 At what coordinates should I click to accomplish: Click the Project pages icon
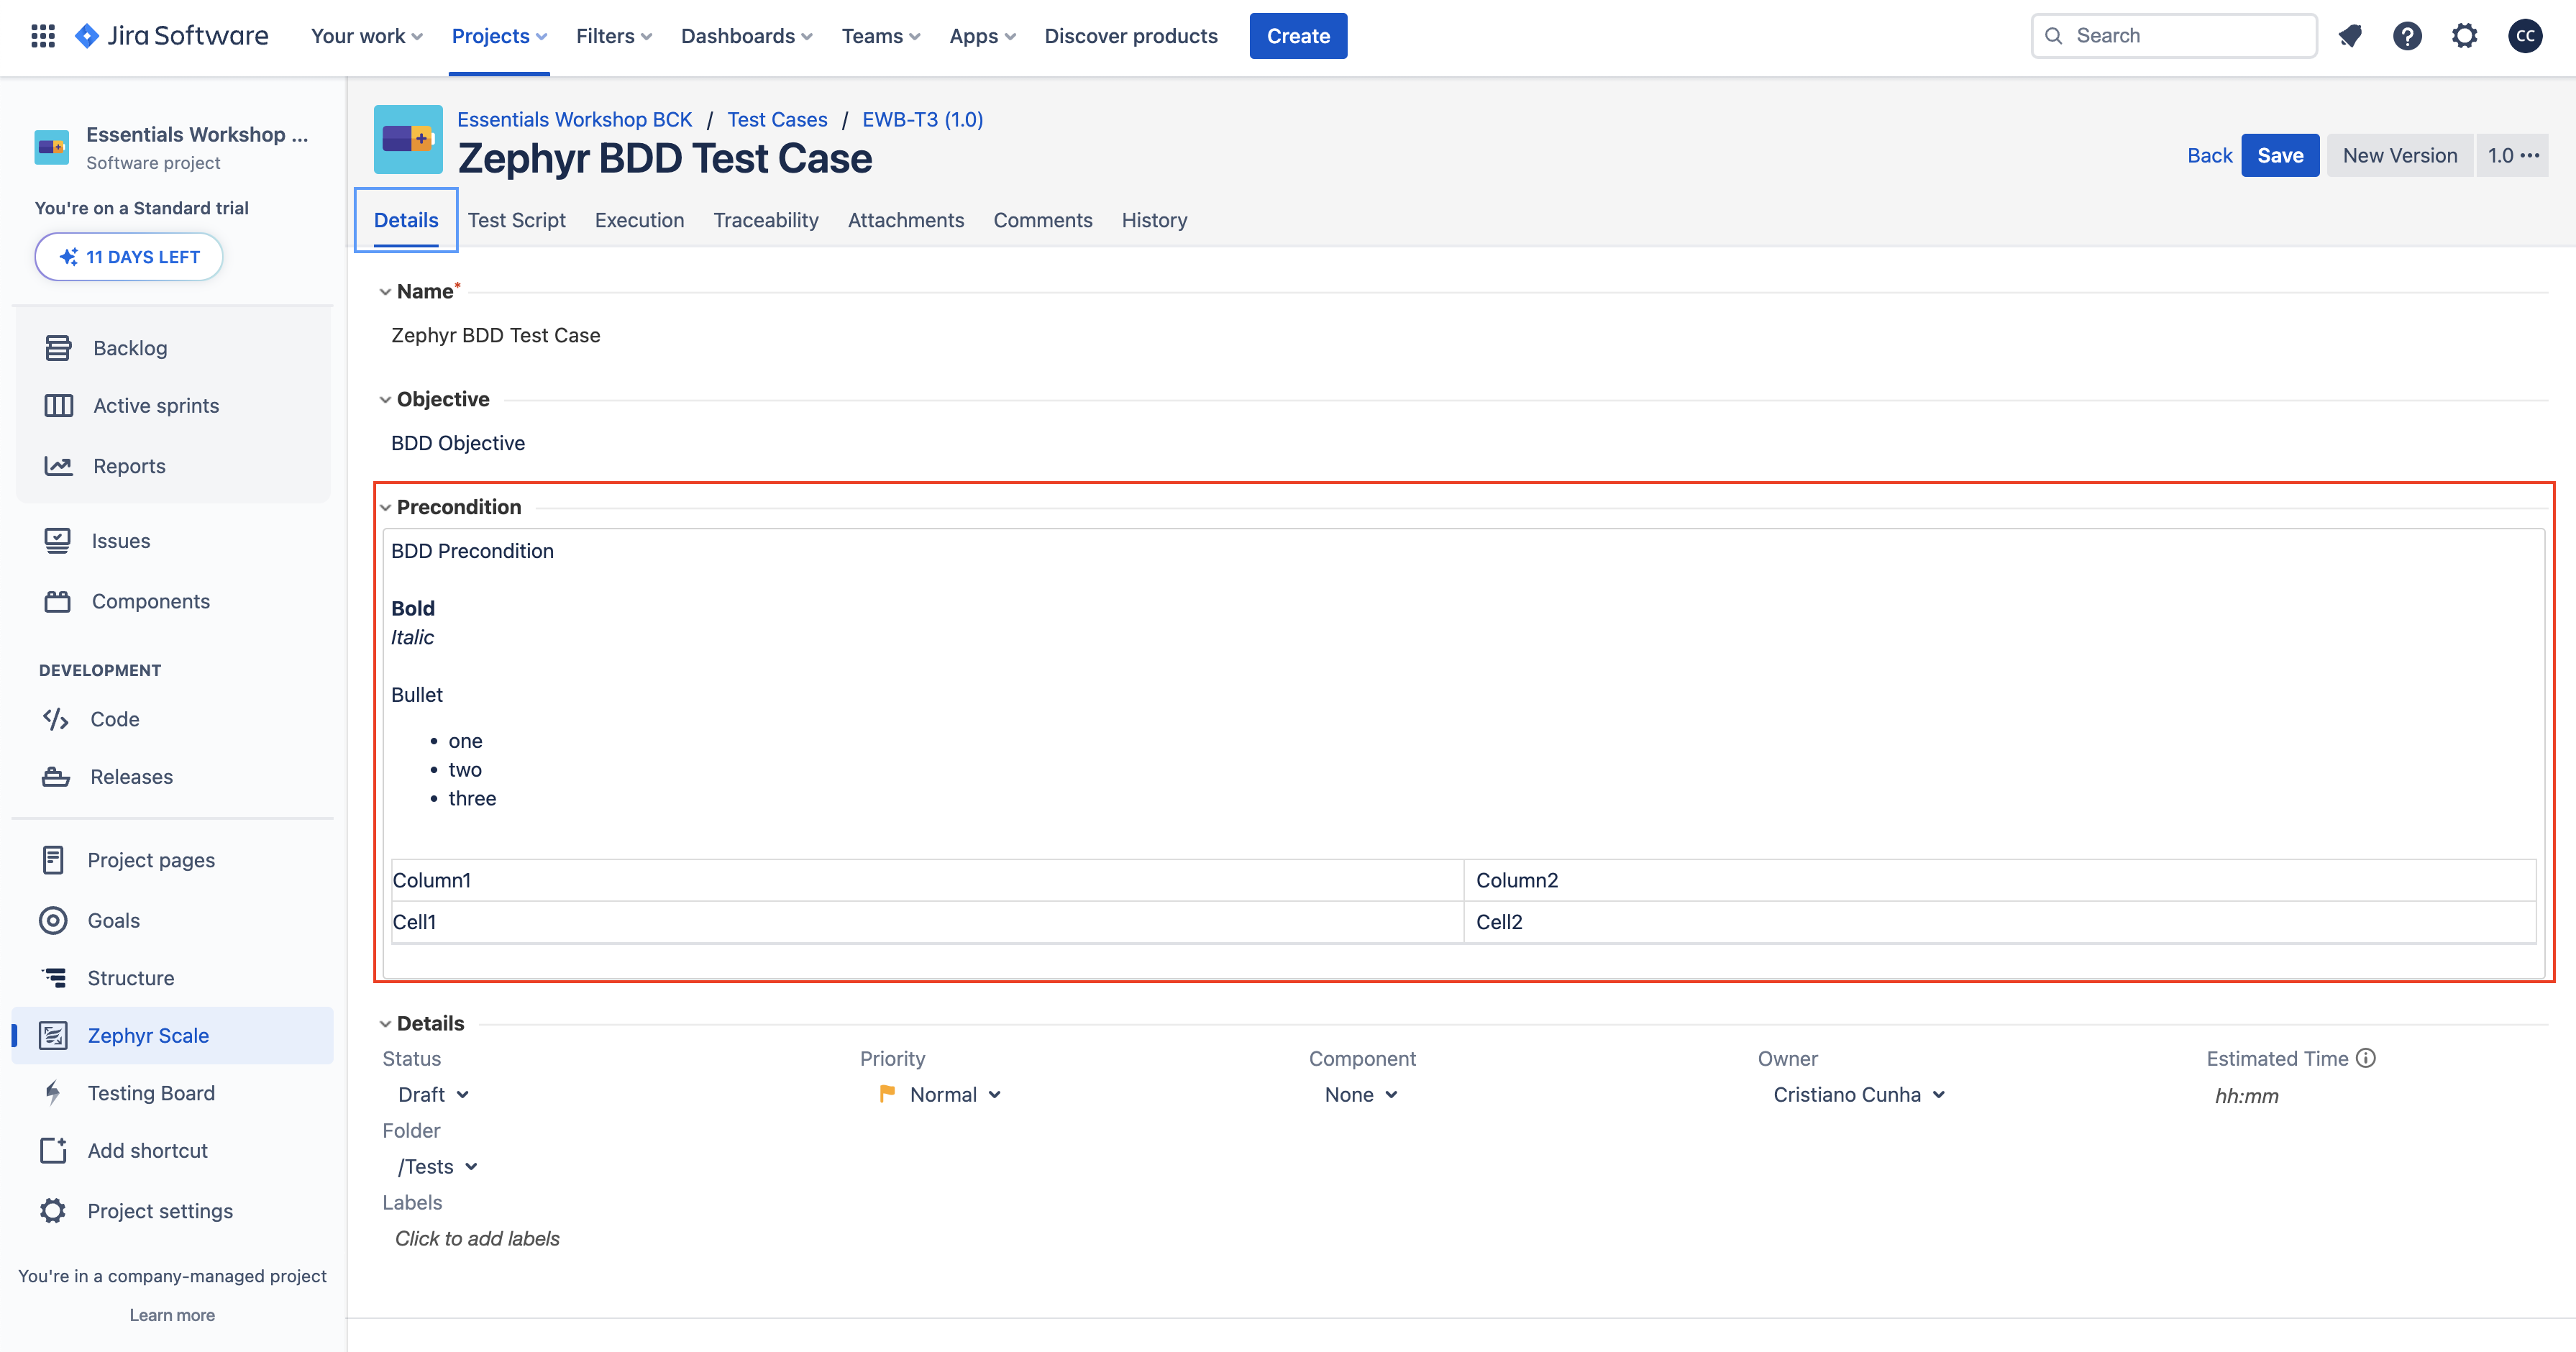[53, 860]
